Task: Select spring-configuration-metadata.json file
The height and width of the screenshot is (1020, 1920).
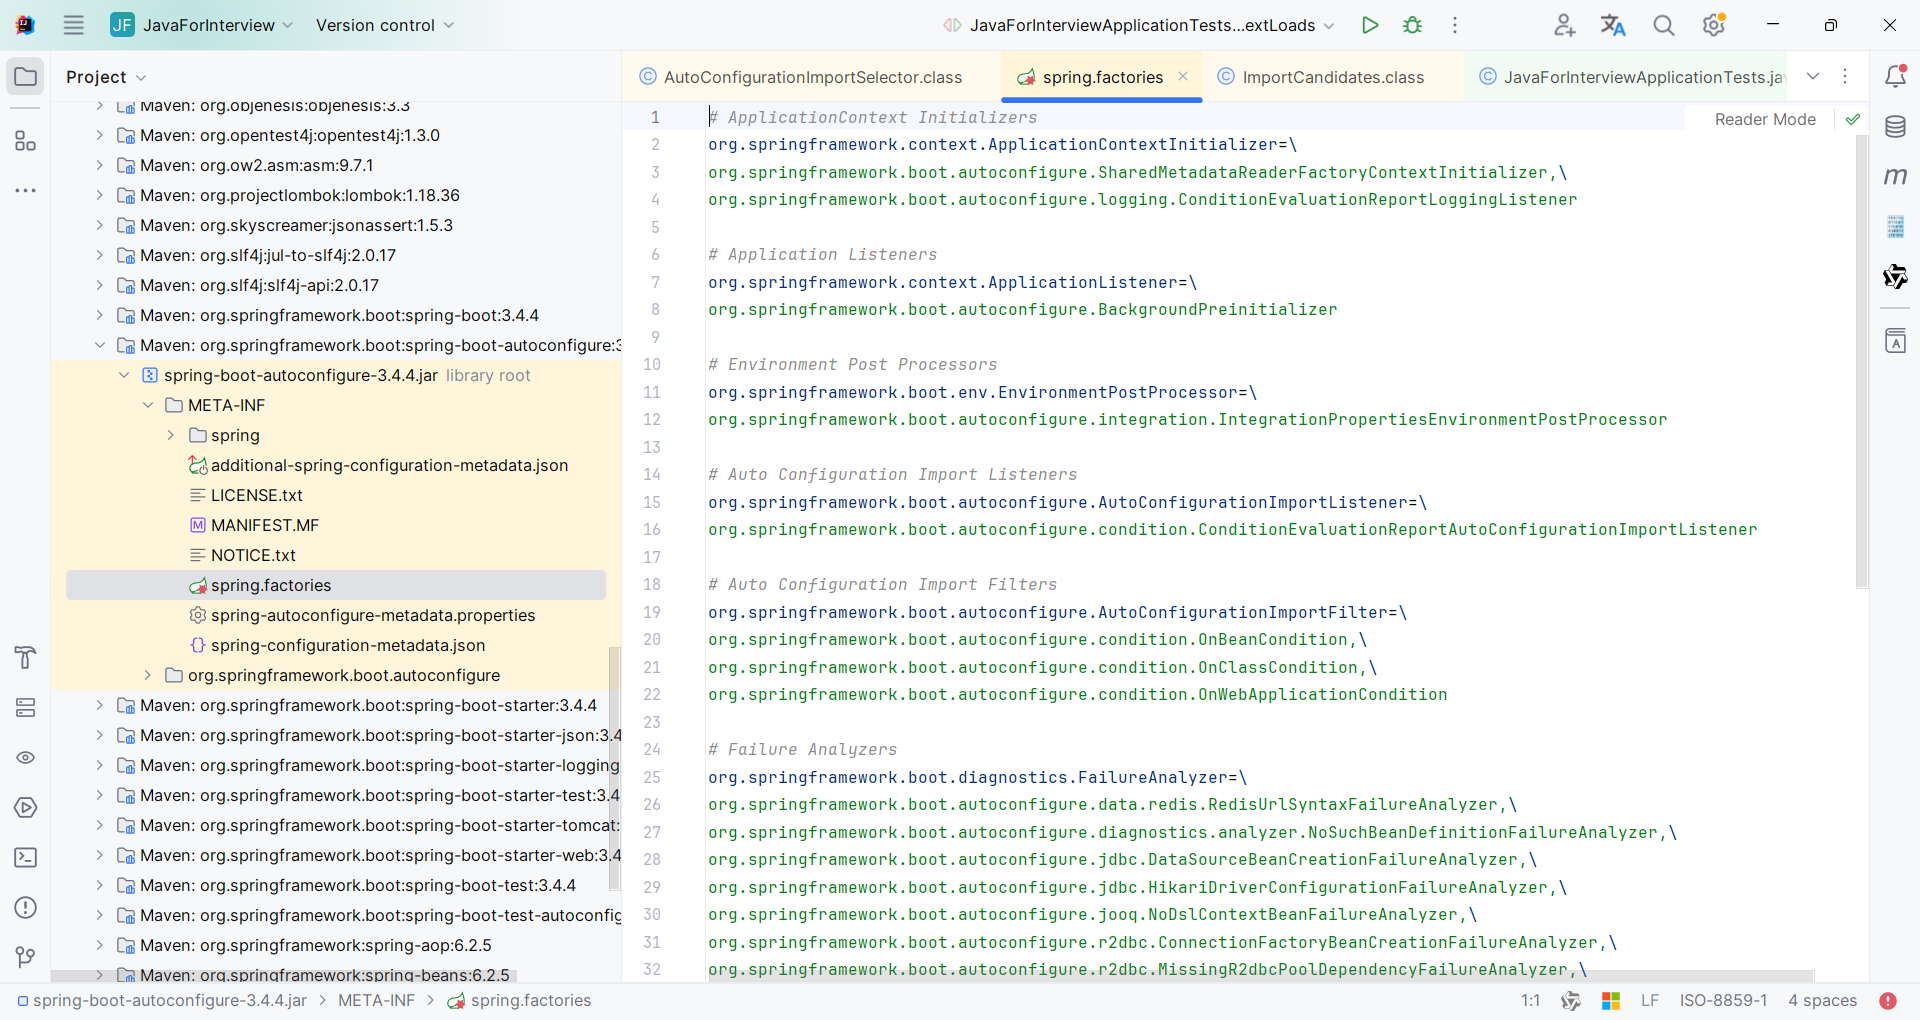Action: pos(348,645)
